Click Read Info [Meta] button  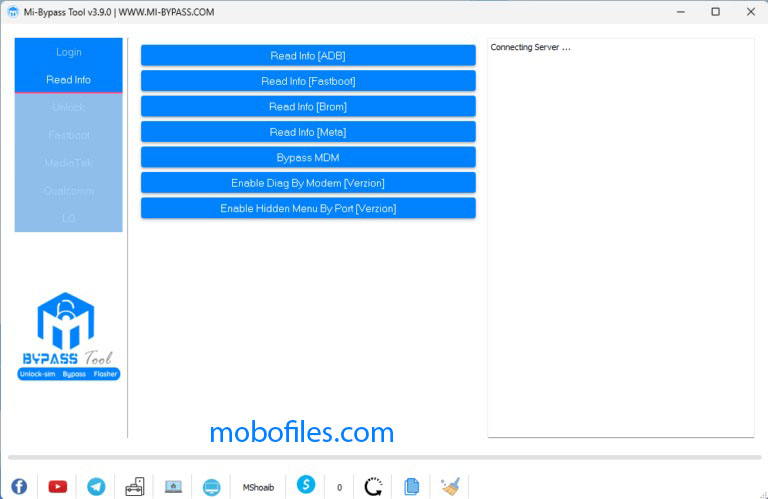coord(308,132)
